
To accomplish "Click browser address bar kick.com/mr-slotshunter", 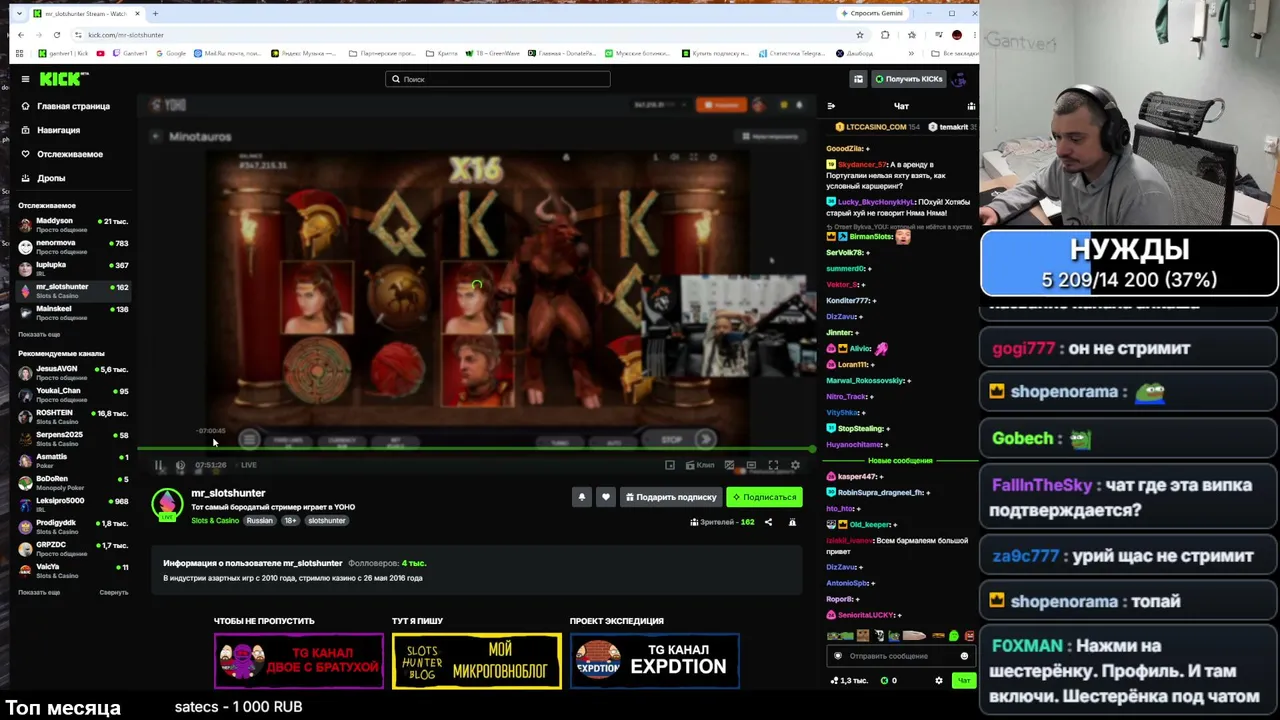I will click(460, 35).
